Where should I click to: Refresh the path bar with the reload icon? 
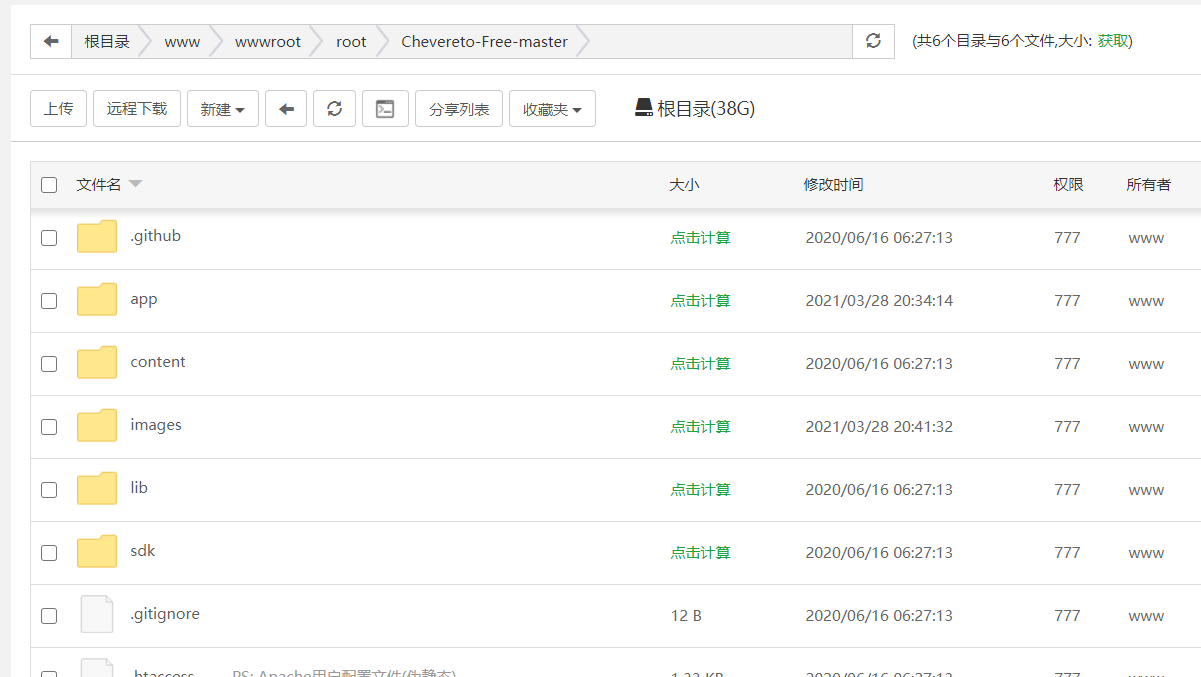coord(874,41)
